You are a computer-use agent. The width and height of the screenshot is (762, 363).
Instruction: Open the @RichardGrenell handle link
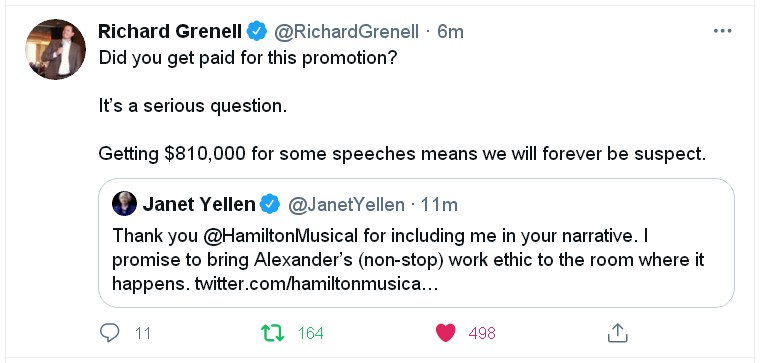(x=346, y=32)
